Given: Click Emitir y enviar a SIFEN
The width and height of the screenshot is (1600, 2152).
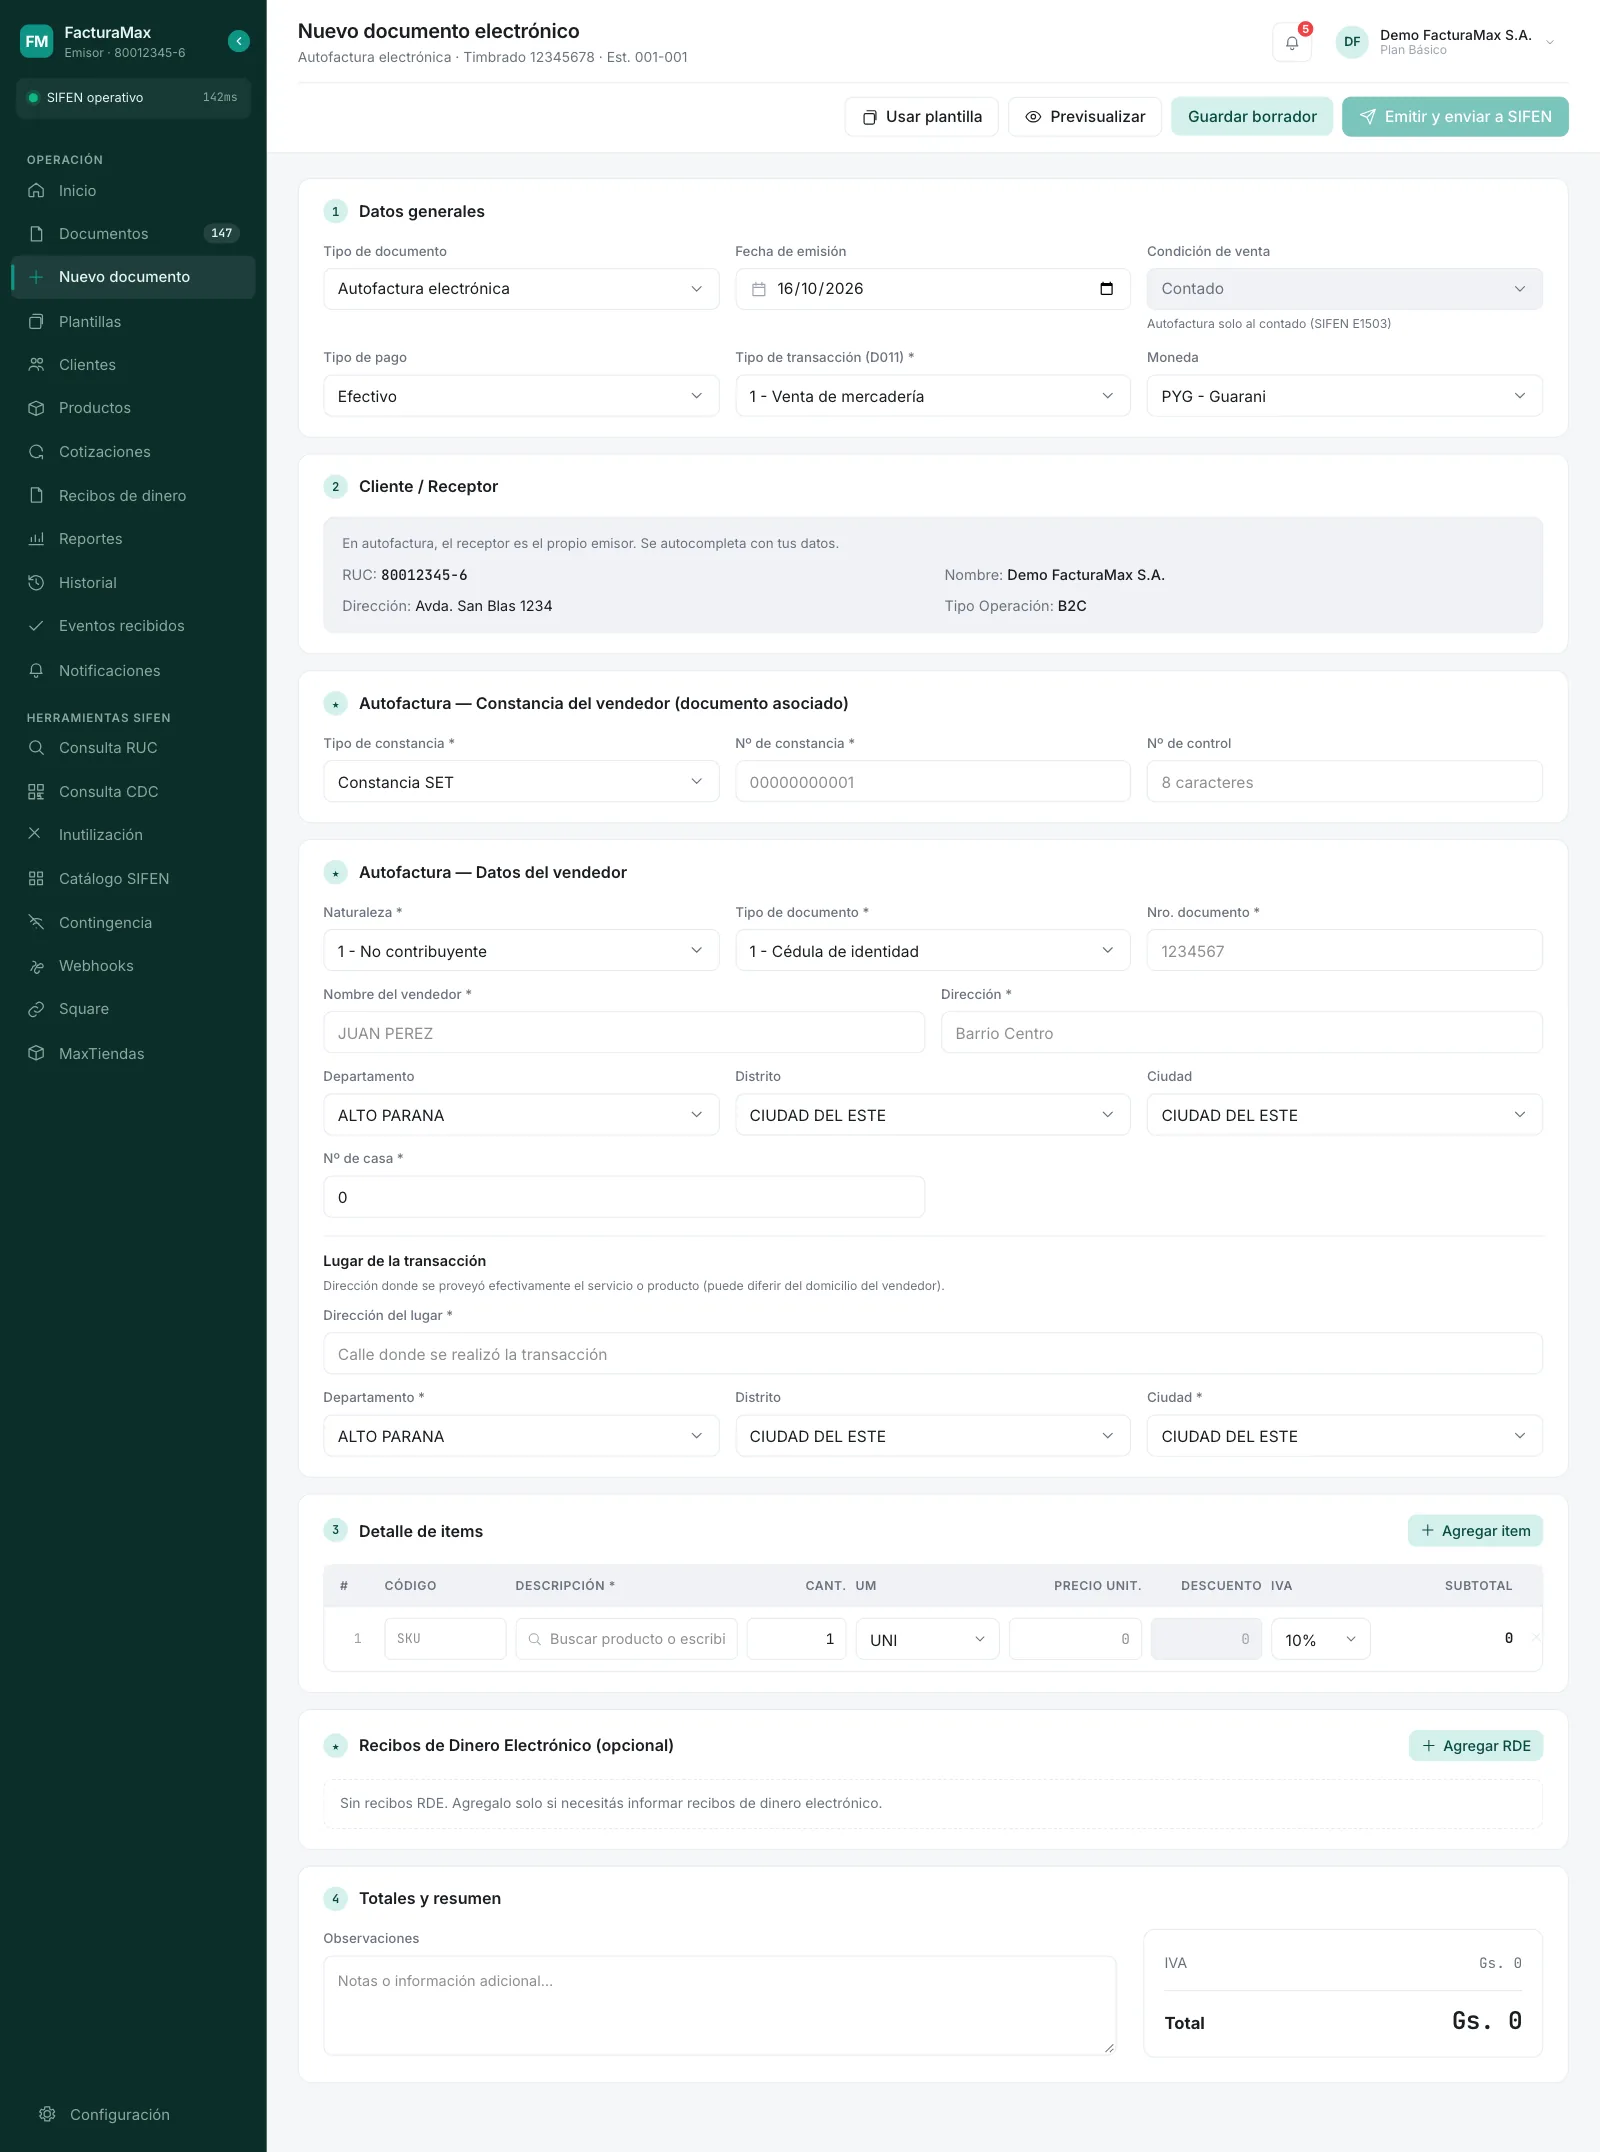Looking at the screenshot, I should click(x=1455, y=117).
